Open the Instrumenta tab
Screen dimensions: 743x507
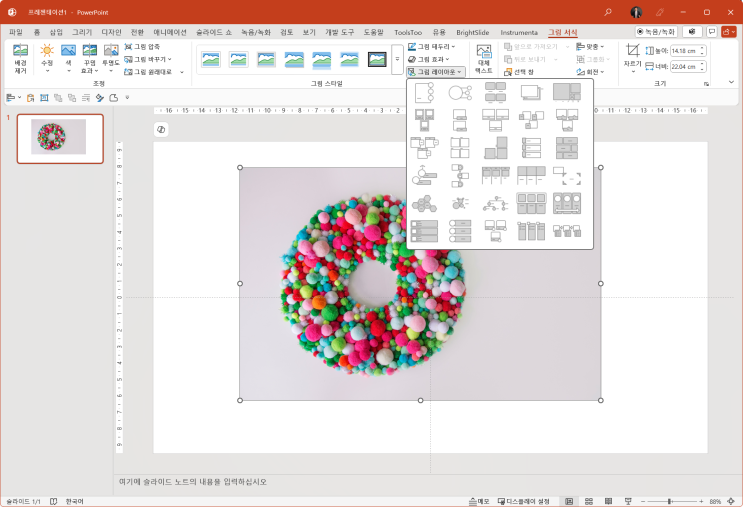coord(519,32)
